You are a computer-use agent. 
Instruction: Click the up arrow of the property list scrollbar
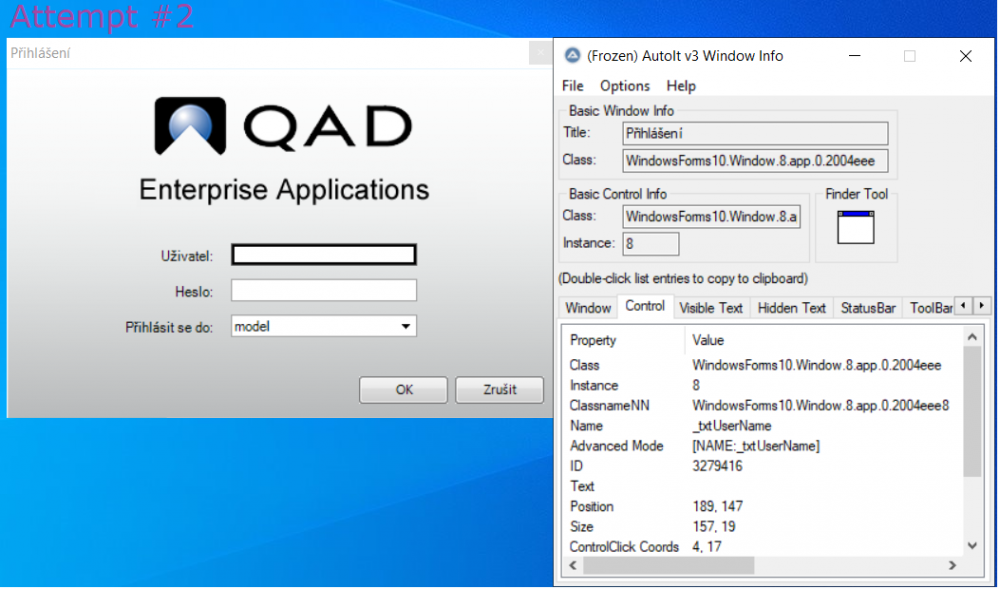click(972, 337)
